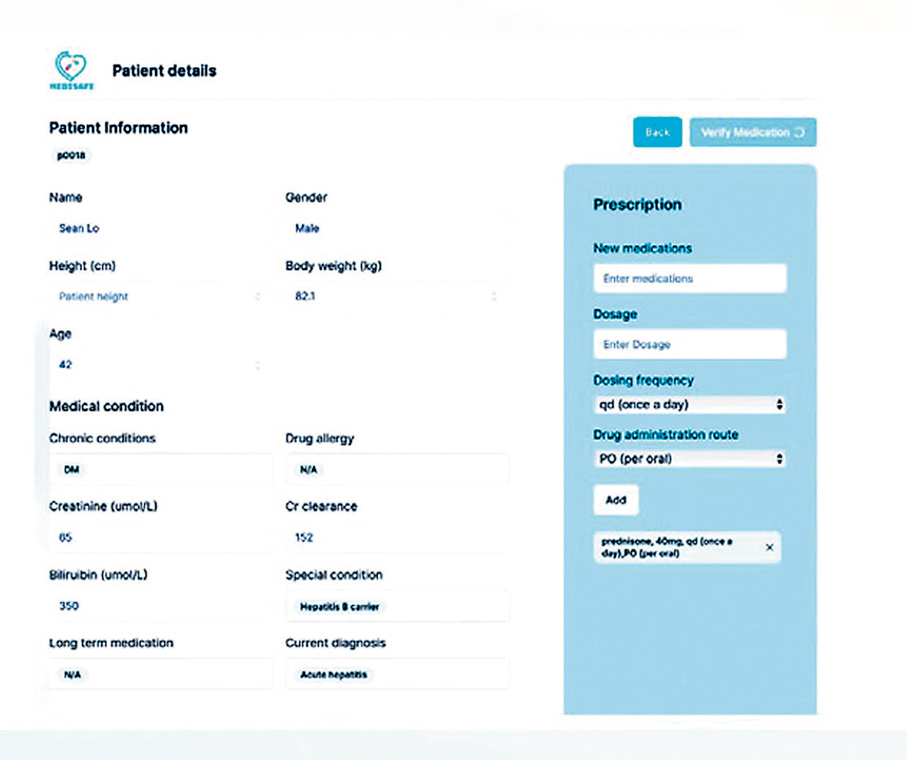Click the Age field stepper arrows
907x760 pixels.
coord(258,365)
